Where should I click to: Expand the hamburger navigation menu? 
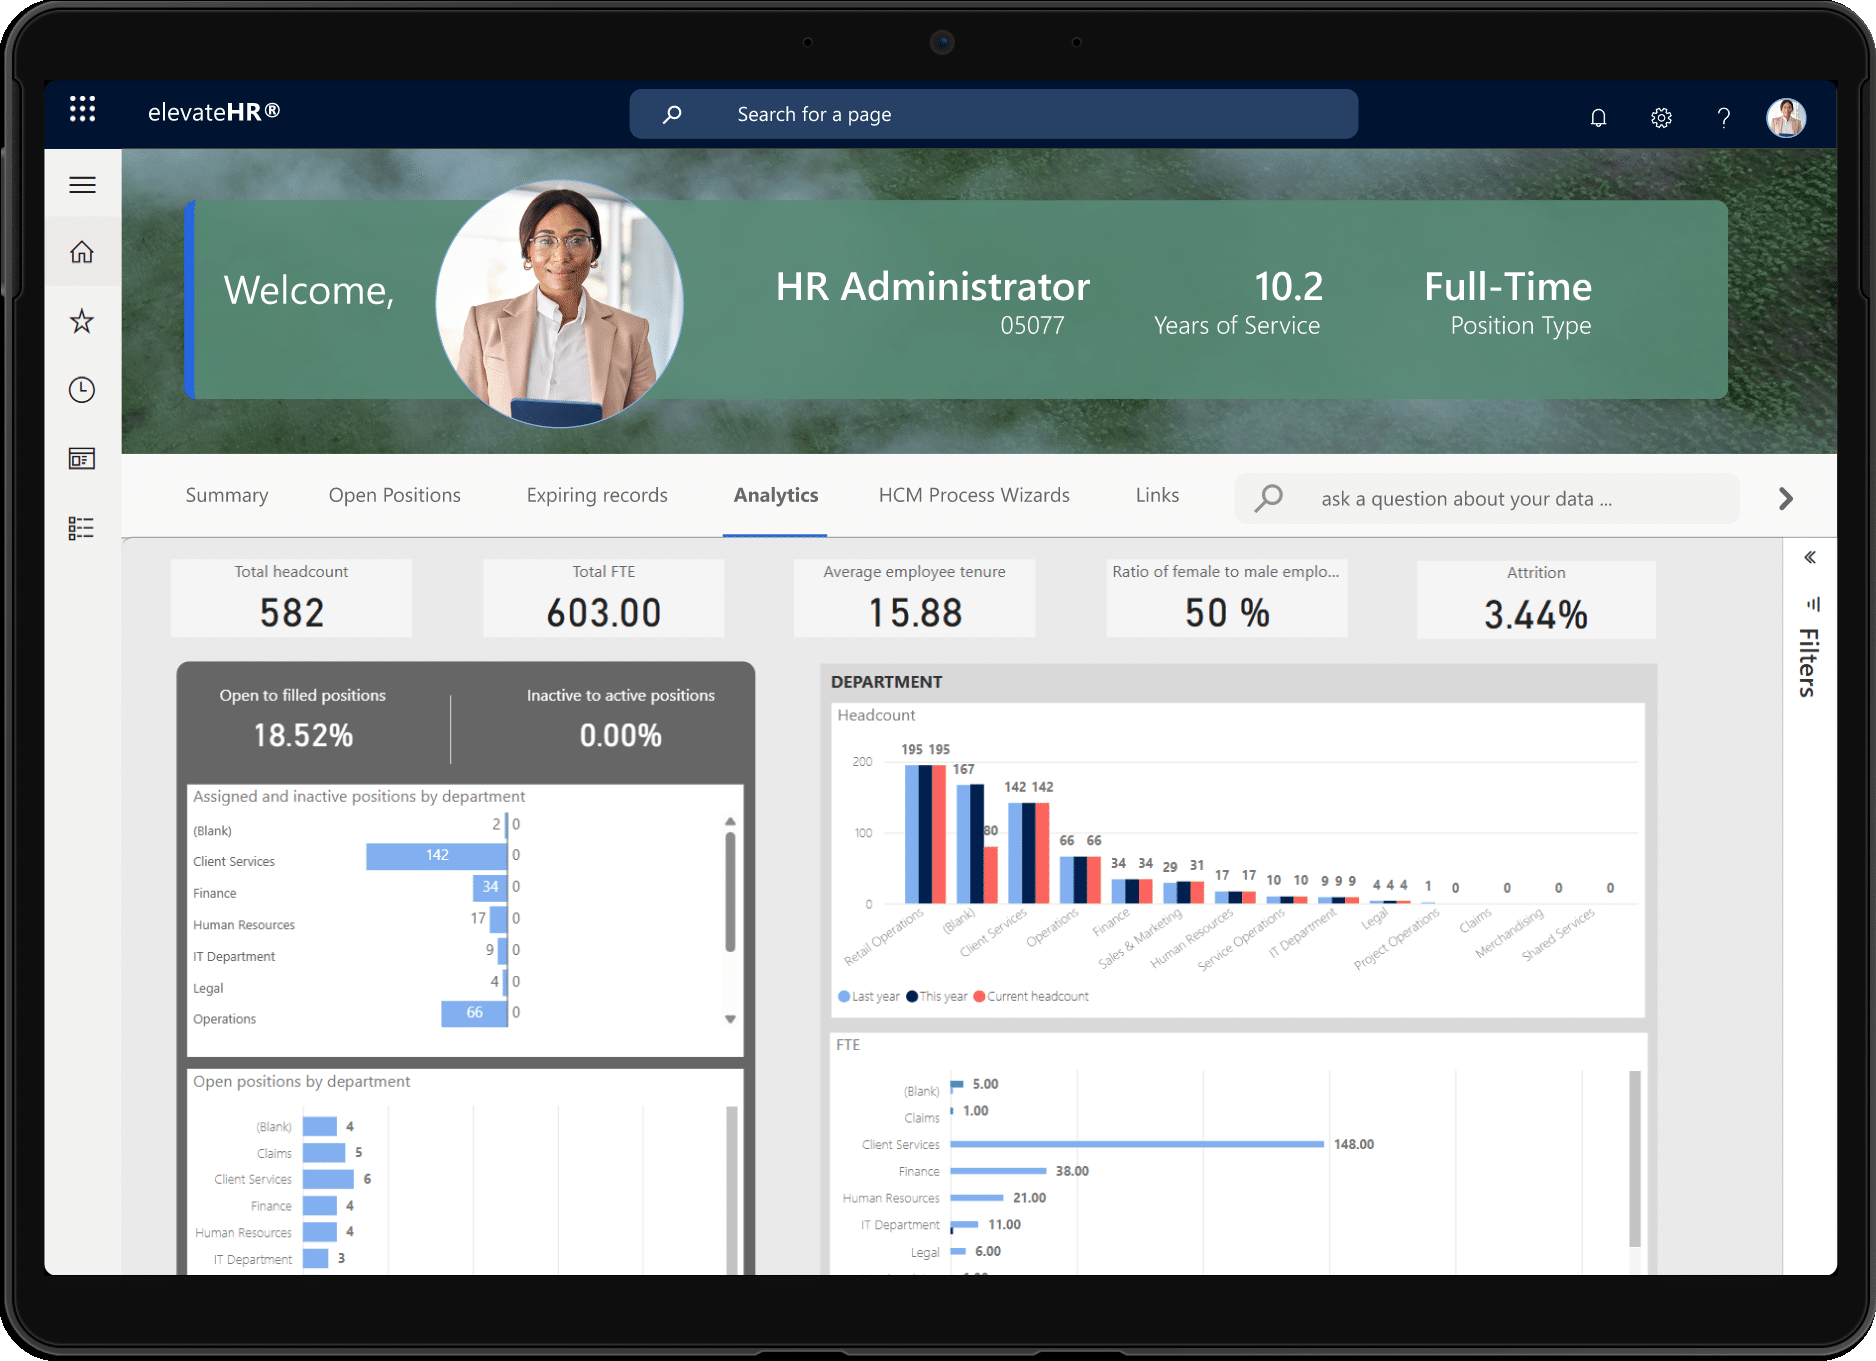82,185
